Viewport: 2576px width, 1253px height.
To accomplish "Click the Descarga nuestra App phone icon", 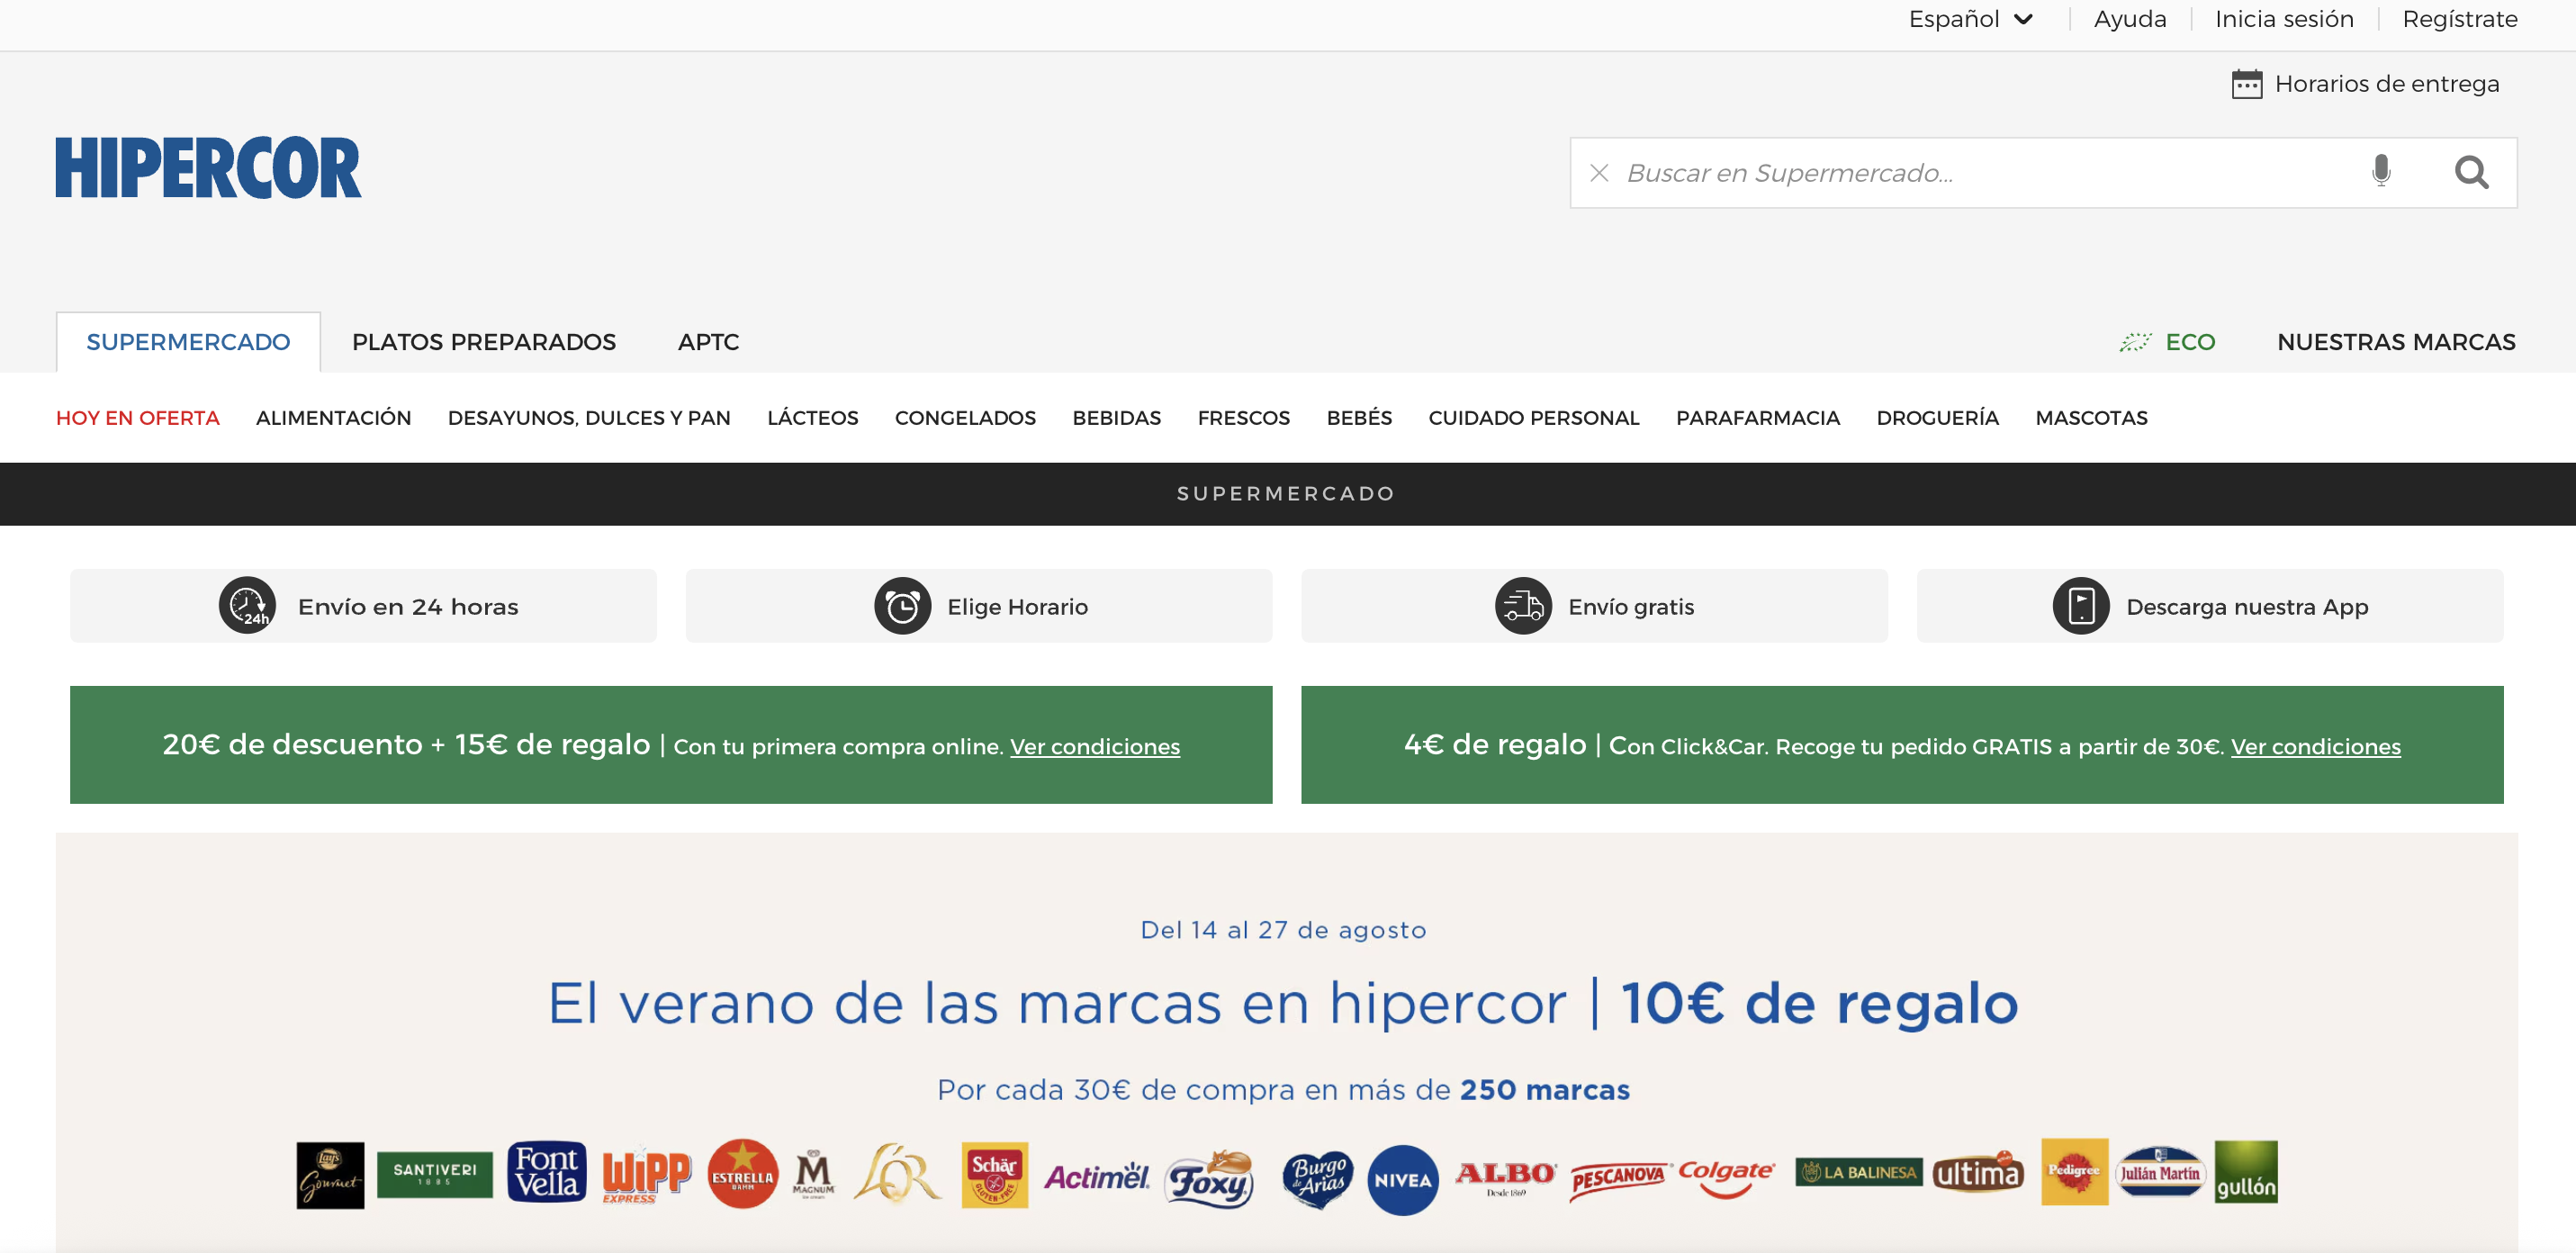I will point(2081,606).
